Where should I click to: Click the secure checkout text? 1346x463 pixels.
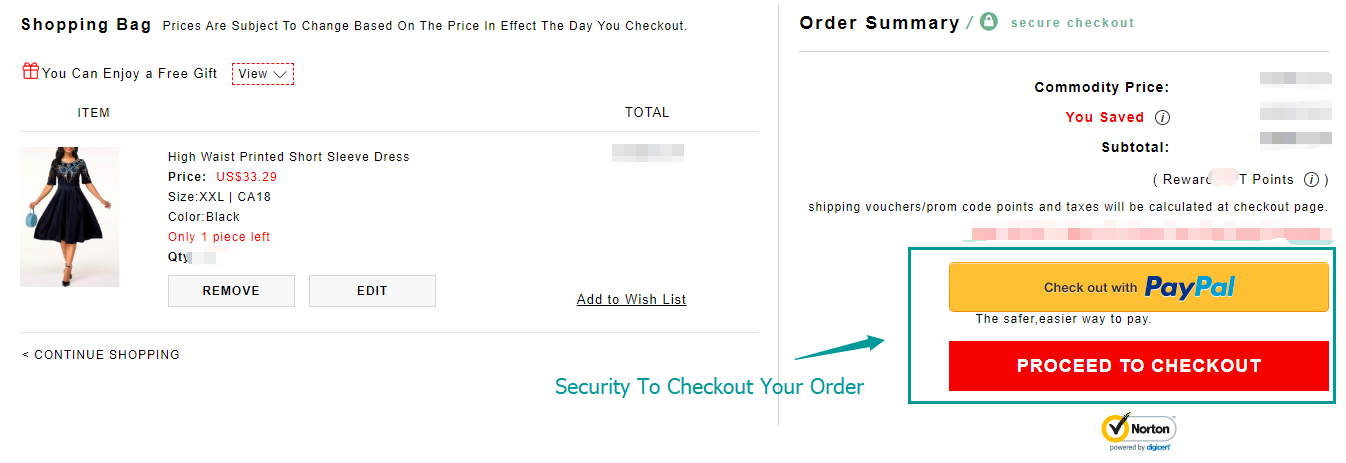1072,23
